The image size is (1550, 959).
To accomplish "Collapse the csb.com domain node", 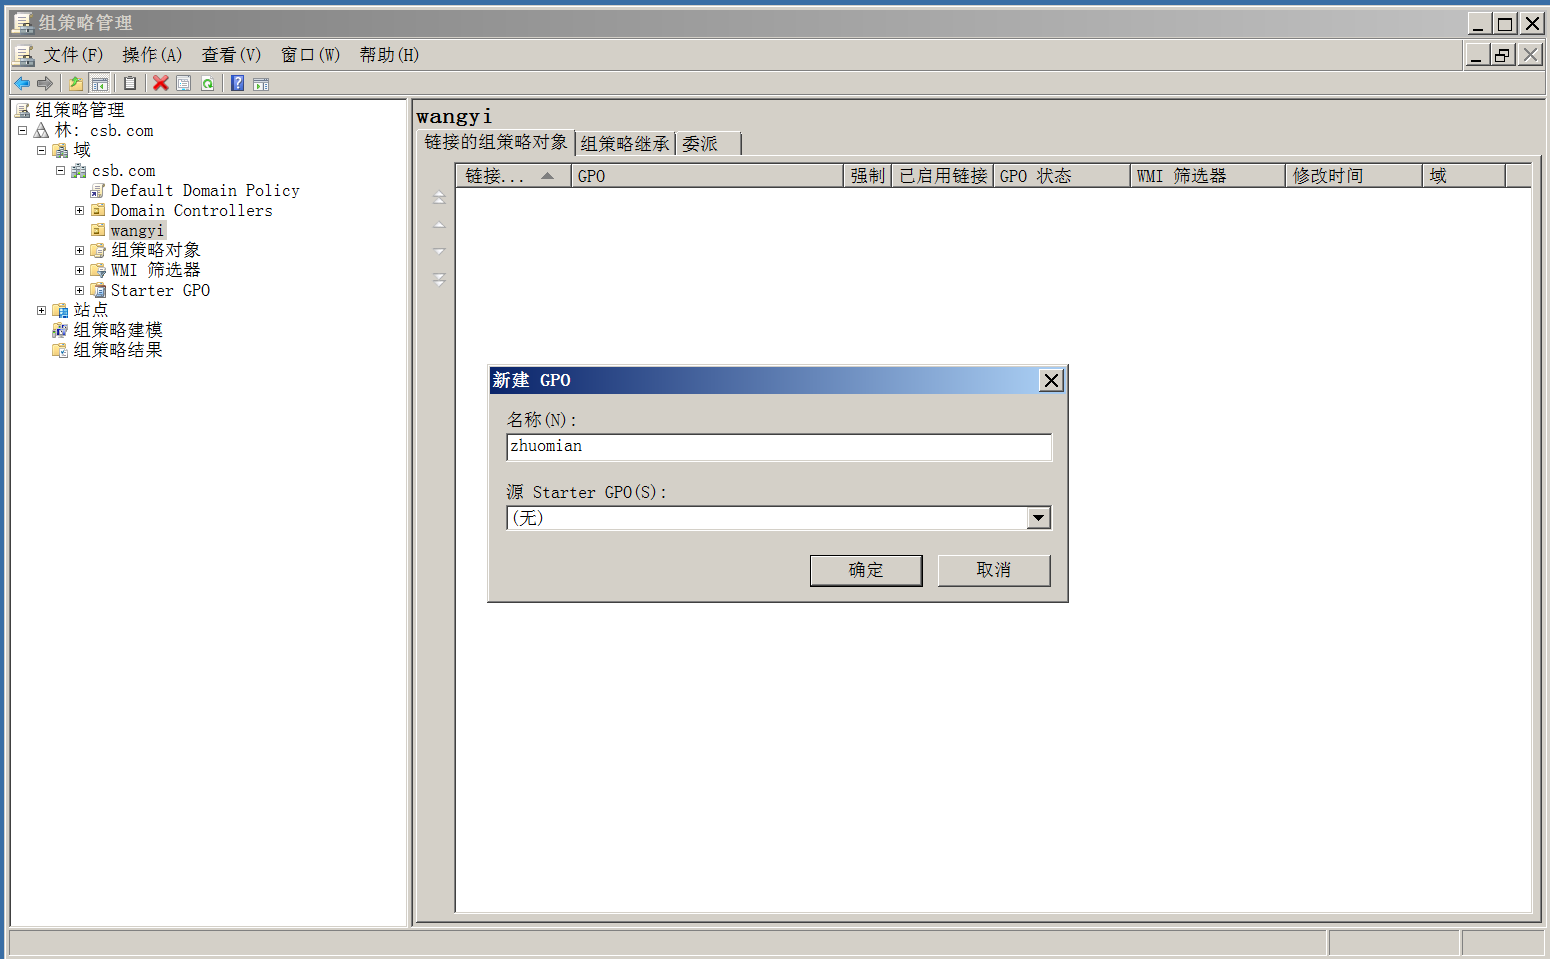I will tap(60, 170).
